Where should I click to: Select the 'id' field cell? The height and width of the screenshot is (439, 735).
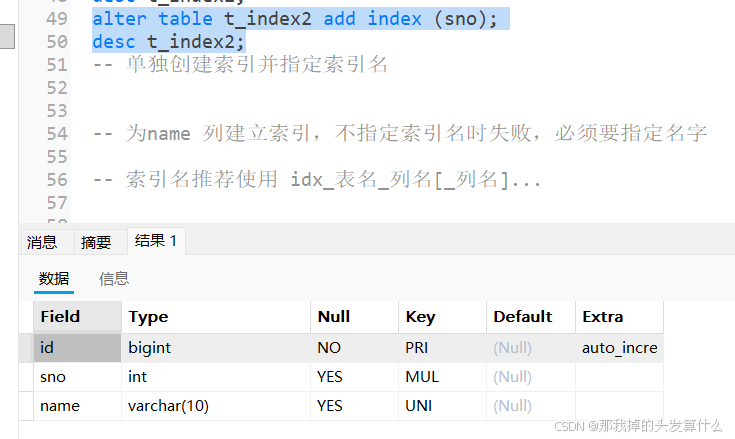click(x=77, y=348)
